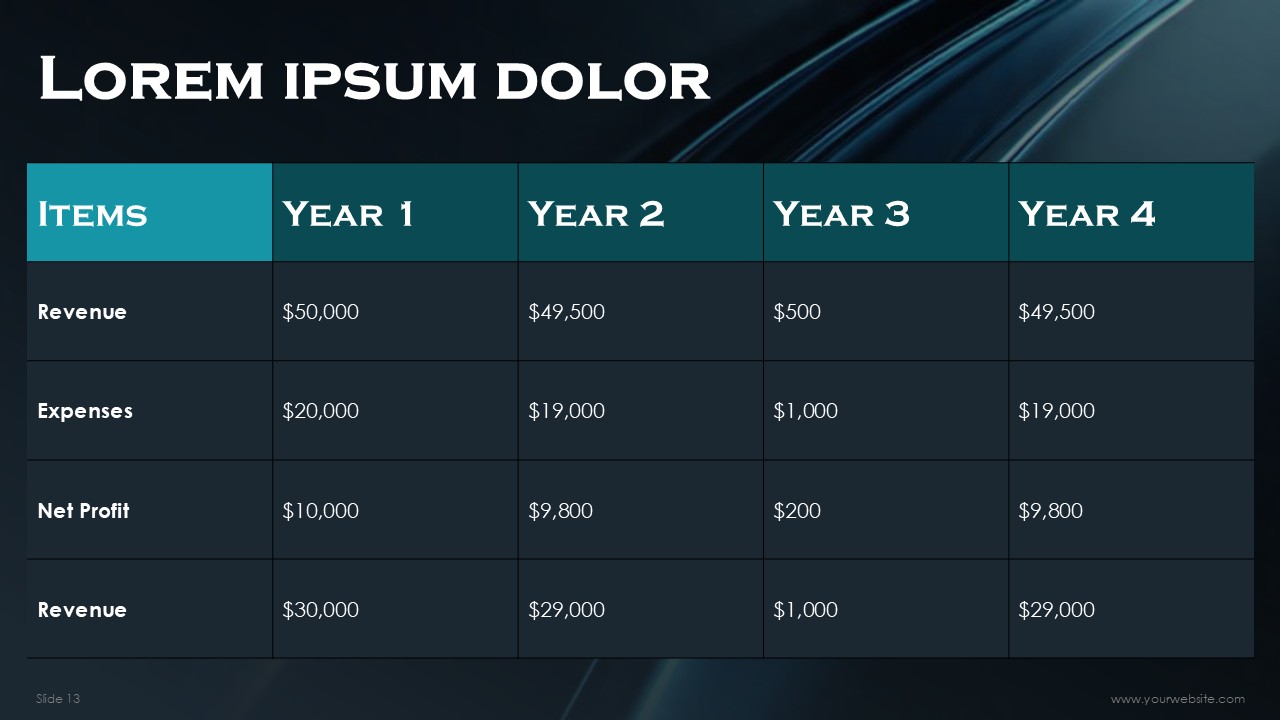Select Year 3 expenses value $1,000
1280x720 pixels.
tap(805, 411)
